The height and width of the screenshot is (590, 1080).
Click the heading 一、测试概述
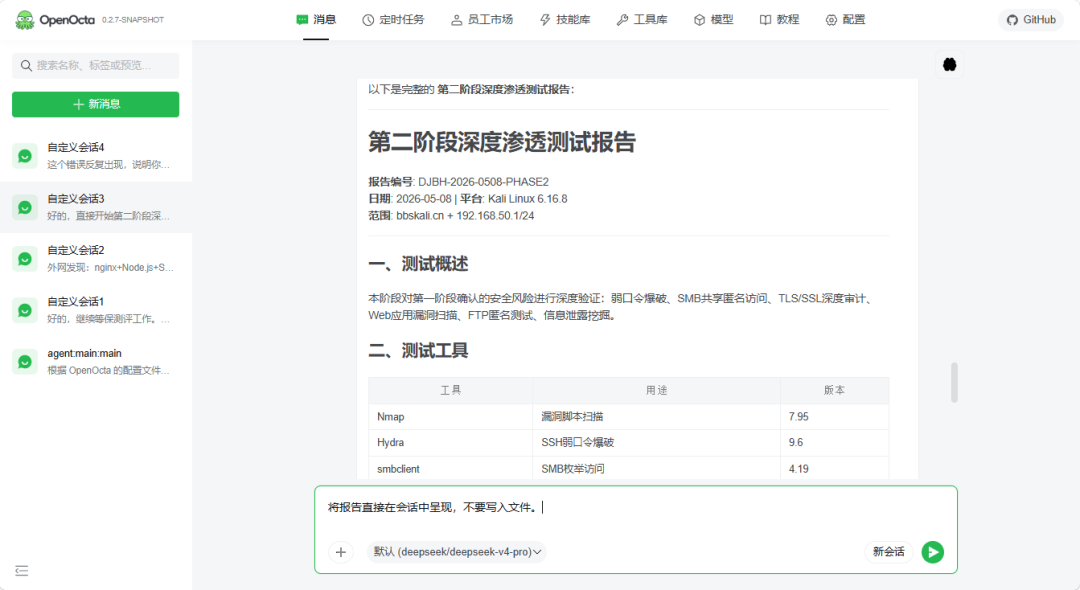point(418,264)
